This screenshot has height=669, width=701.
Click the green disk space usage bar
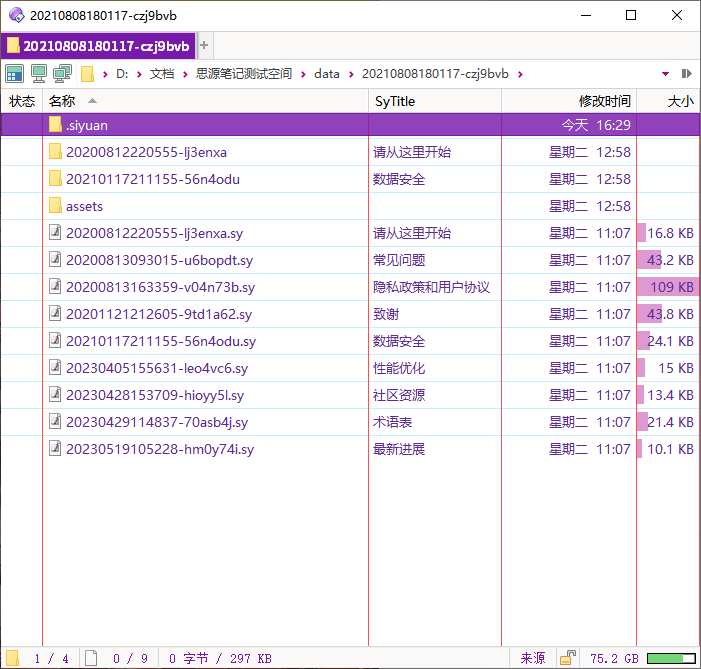coord(671,658)
